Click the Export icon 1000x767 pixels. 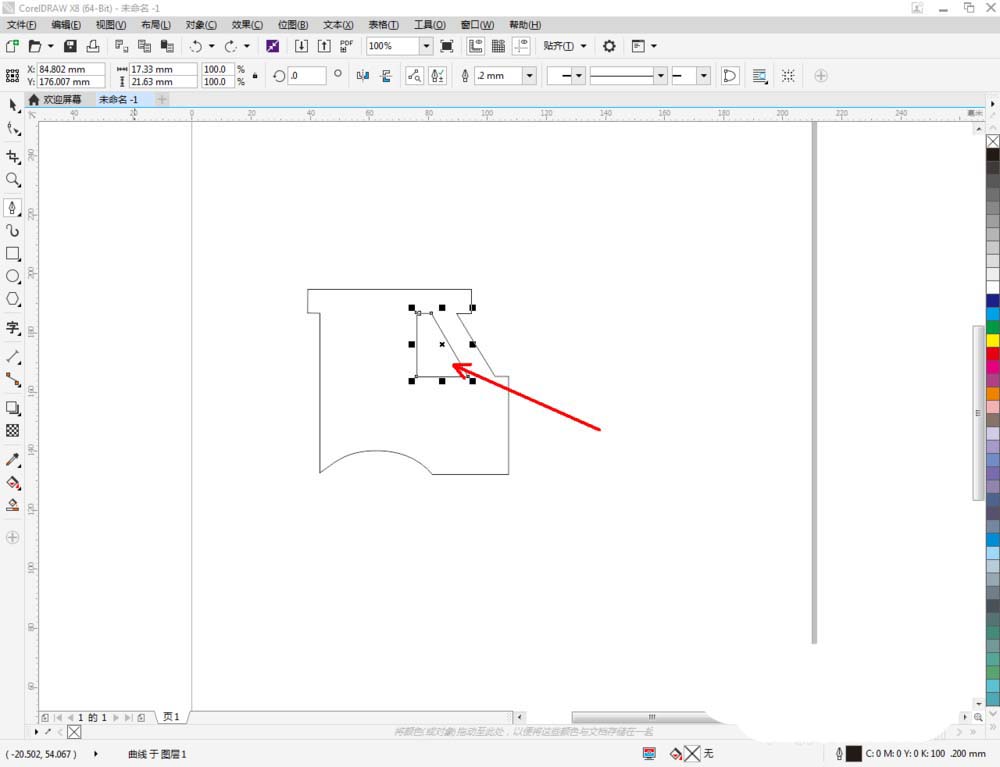pyautogui.click(x=324, y=46)
